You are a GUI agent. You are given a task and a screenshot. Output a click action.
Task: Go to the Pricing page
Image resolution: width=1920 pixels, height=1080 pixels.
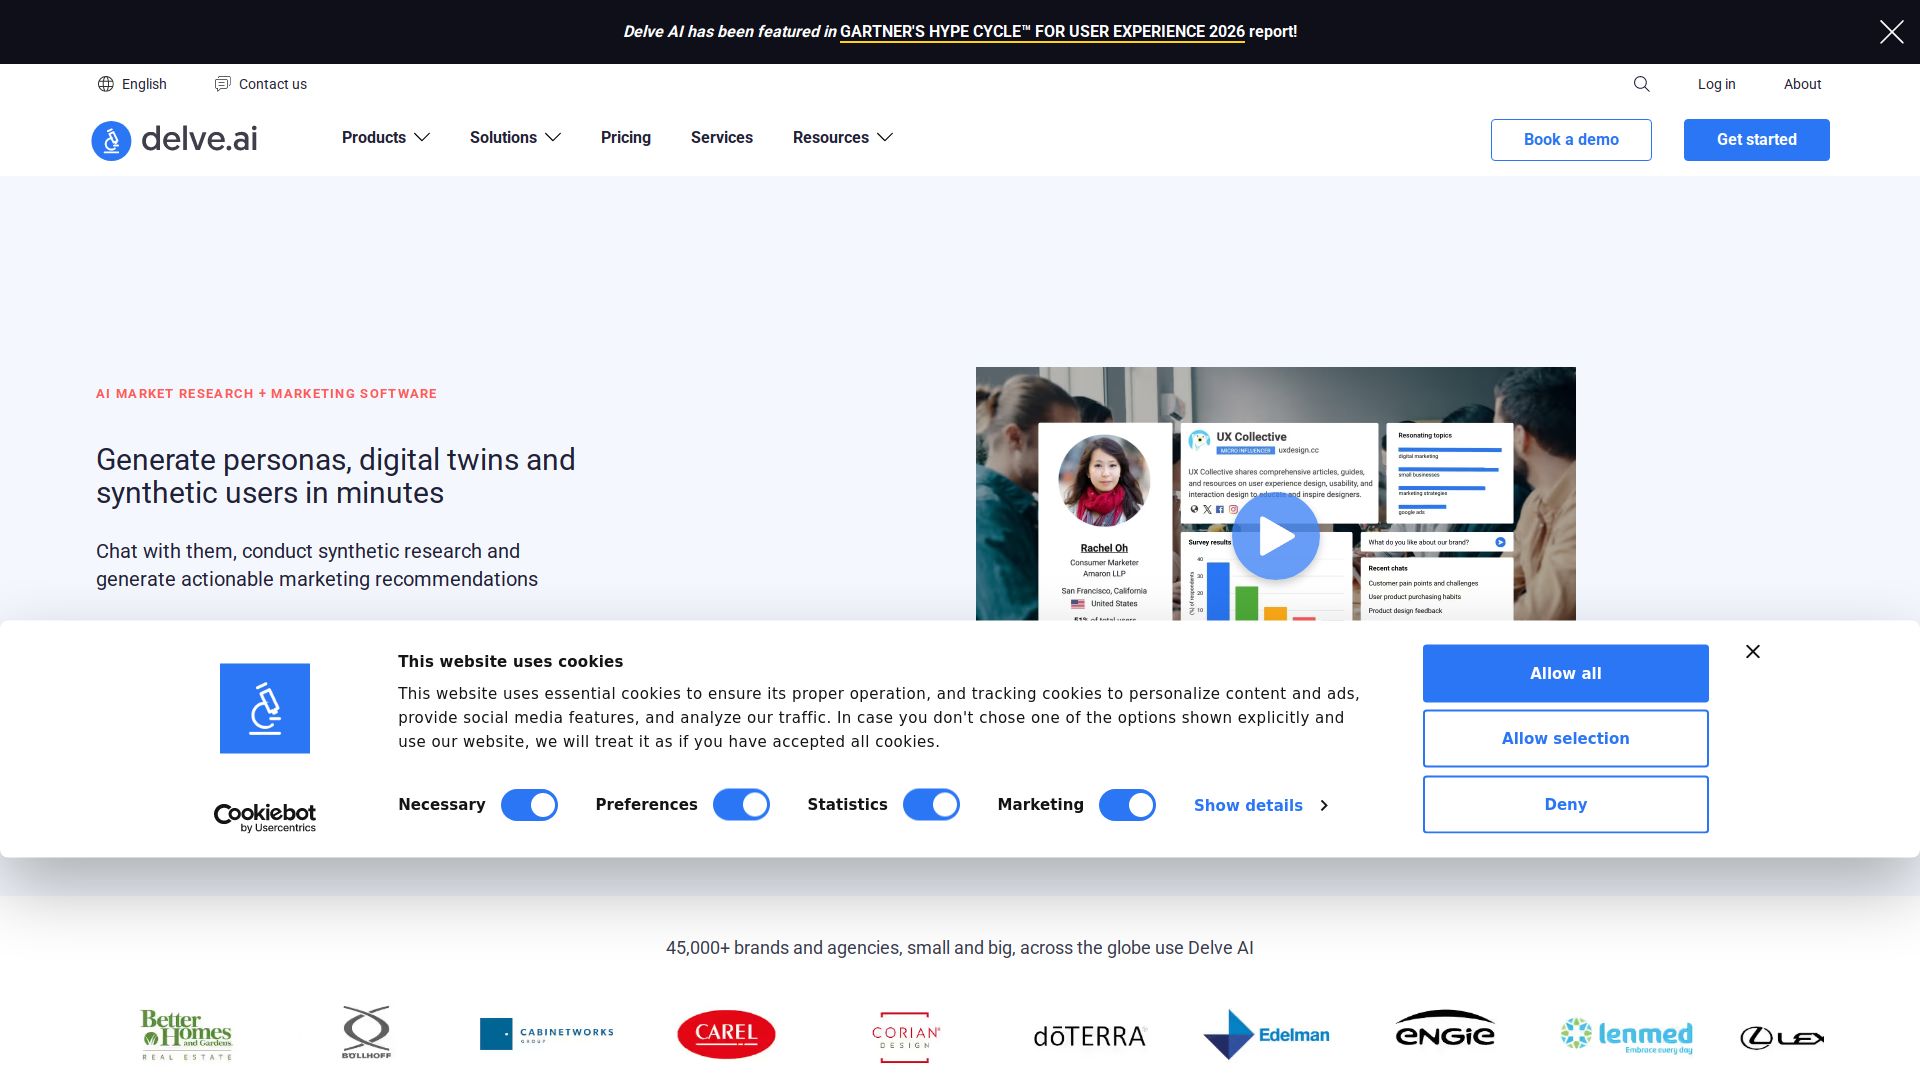pos(626,138)
